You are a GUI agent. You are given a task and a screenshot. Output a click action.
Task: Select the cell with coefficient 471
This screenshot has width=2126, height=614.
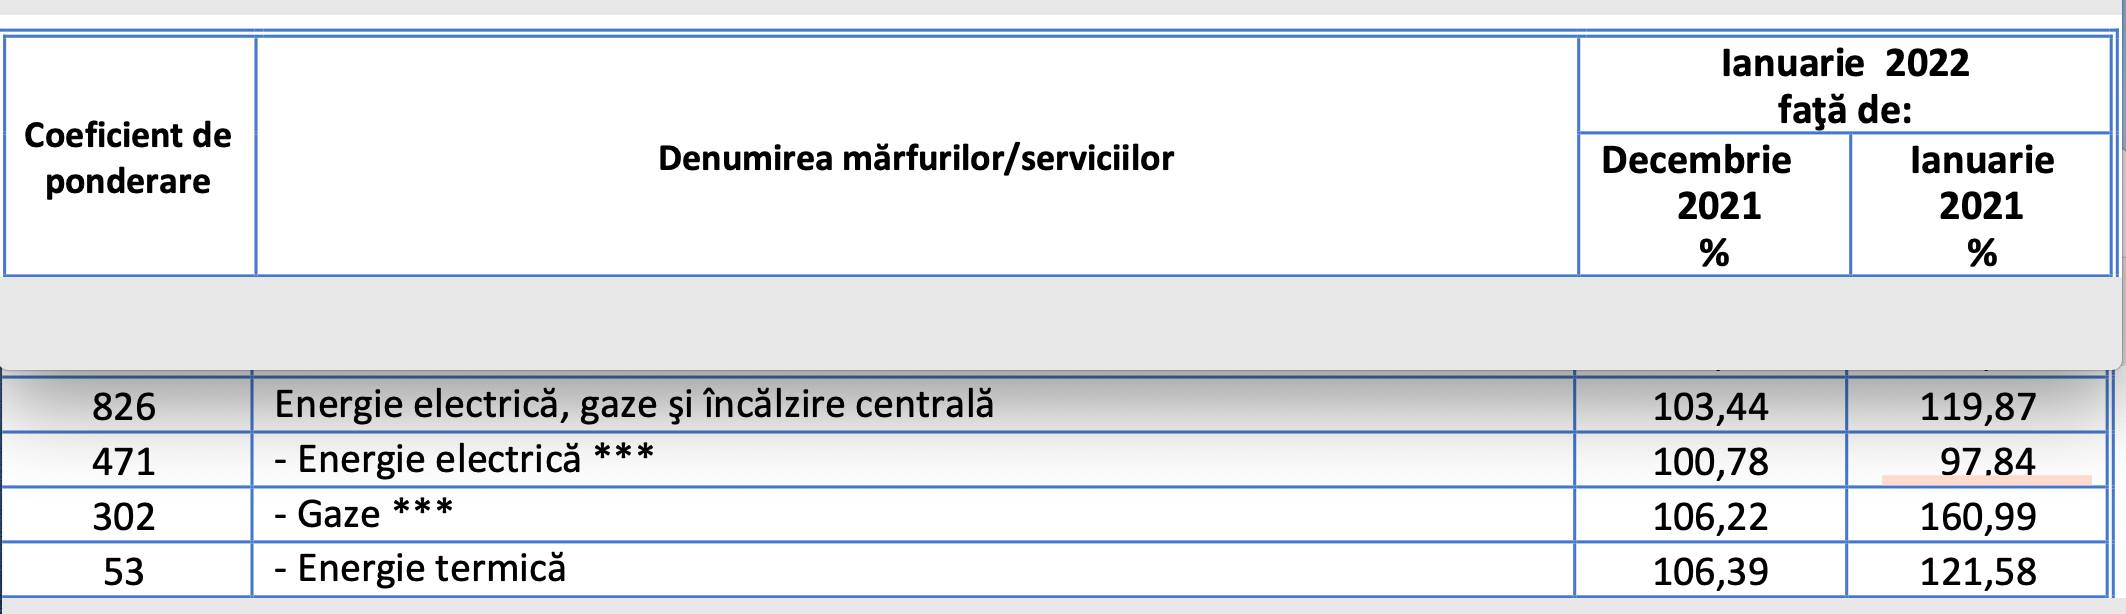click(x=125, y=462)
